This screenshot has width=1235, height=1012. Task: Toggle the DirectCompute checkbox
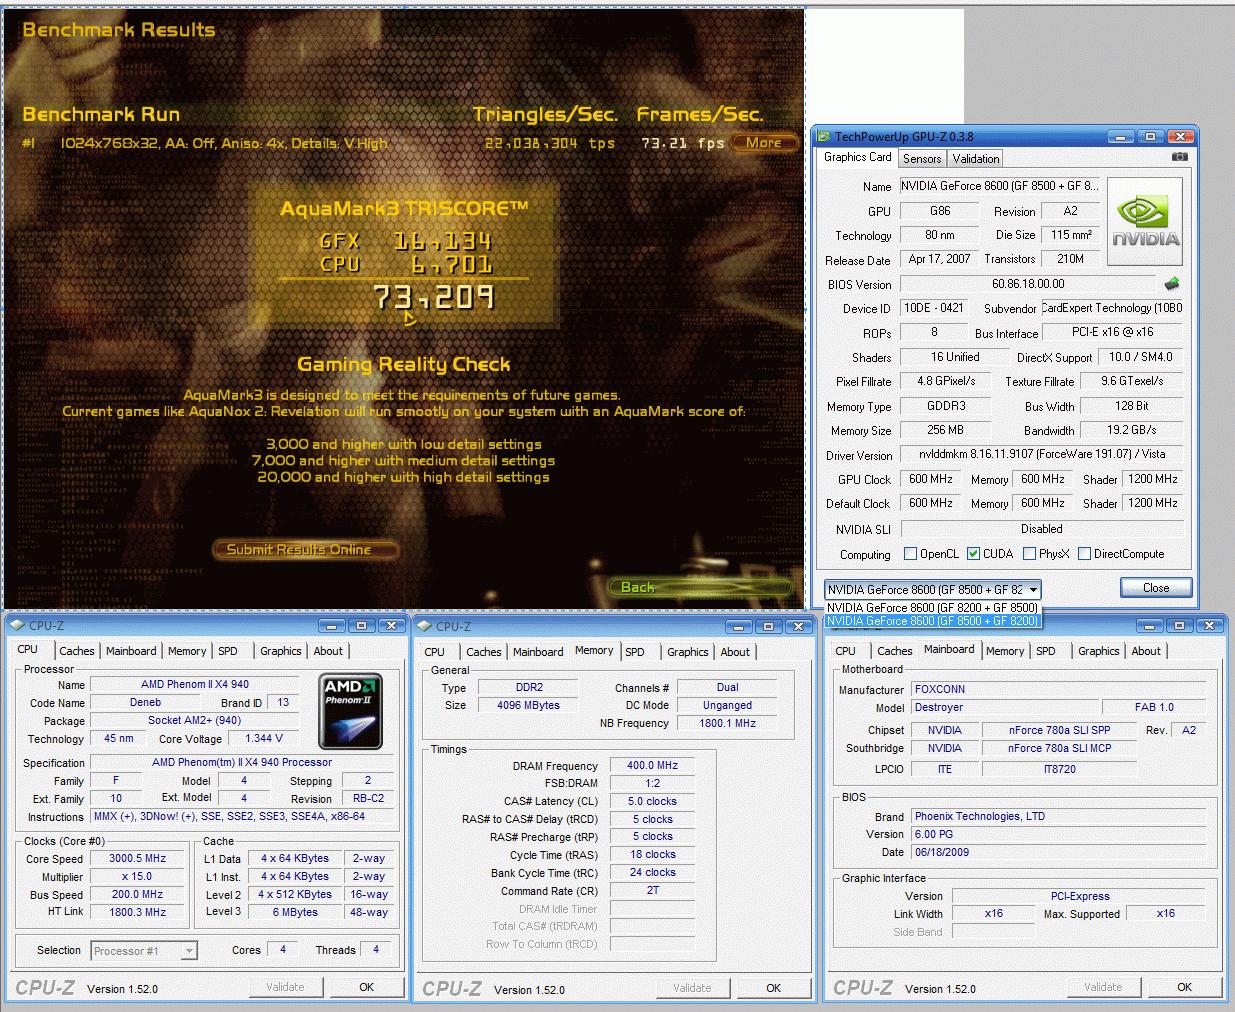pos(1084,553)
